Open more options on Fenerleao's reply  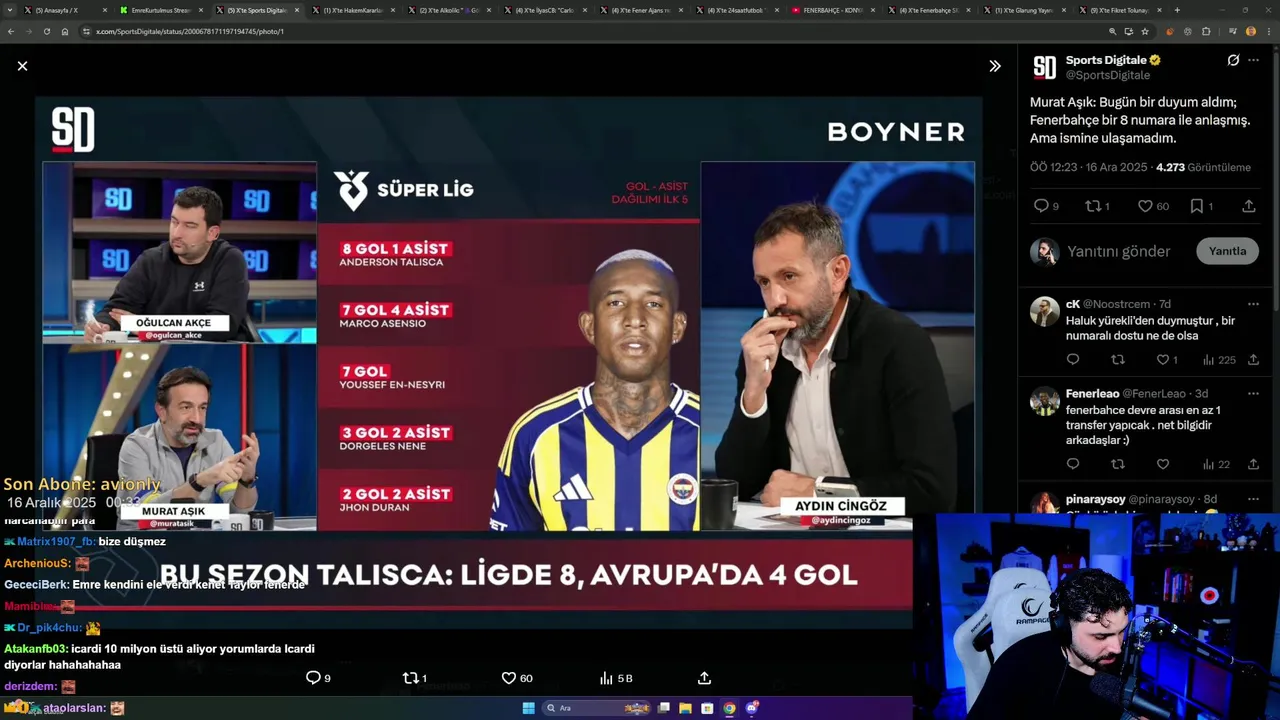(1253, 394)
